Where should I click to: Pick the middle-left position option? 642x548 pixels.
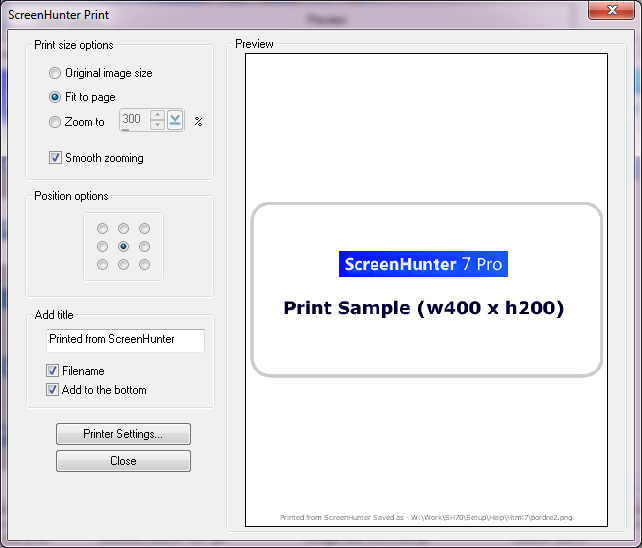pyautogui.click(x=102, y=246)
